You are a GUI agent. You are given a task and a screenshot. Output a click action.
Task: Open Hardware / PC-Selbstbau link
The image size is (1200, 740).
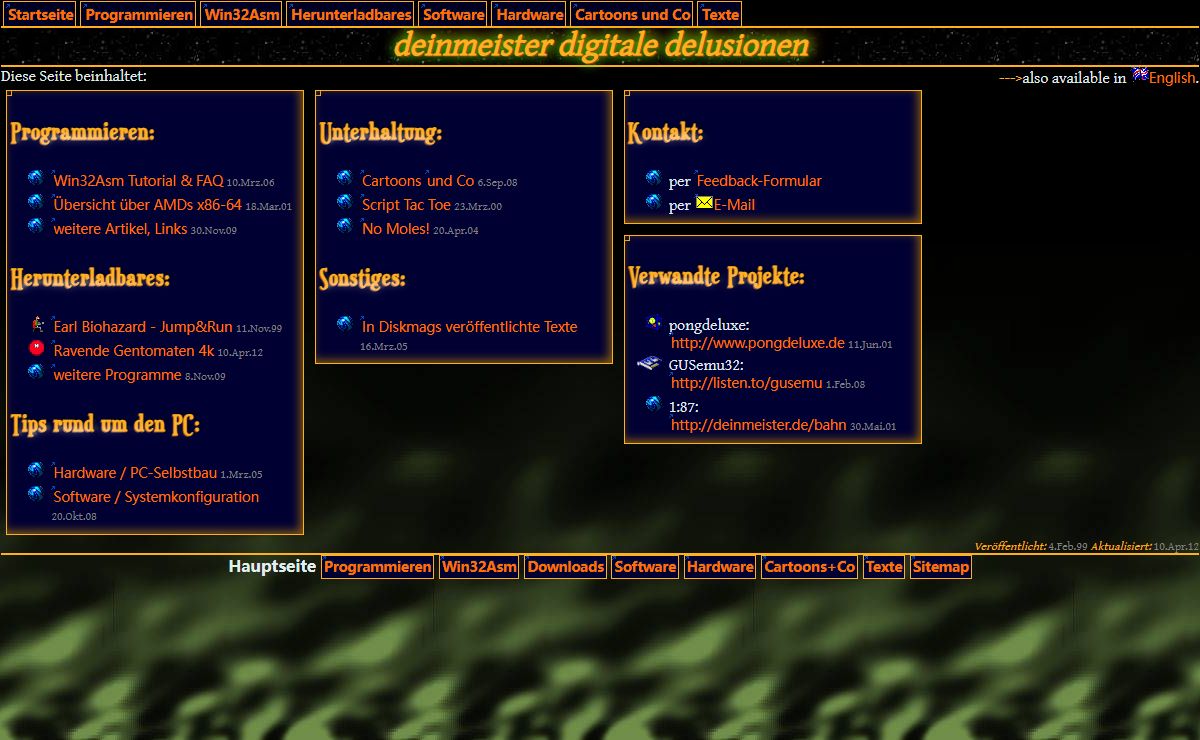[135, 473]
